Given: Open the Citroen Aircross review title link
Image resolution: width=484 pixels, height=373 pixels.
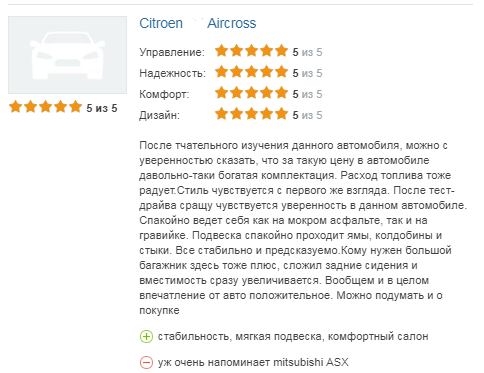Looking at the screenshot, I should 198,23.
